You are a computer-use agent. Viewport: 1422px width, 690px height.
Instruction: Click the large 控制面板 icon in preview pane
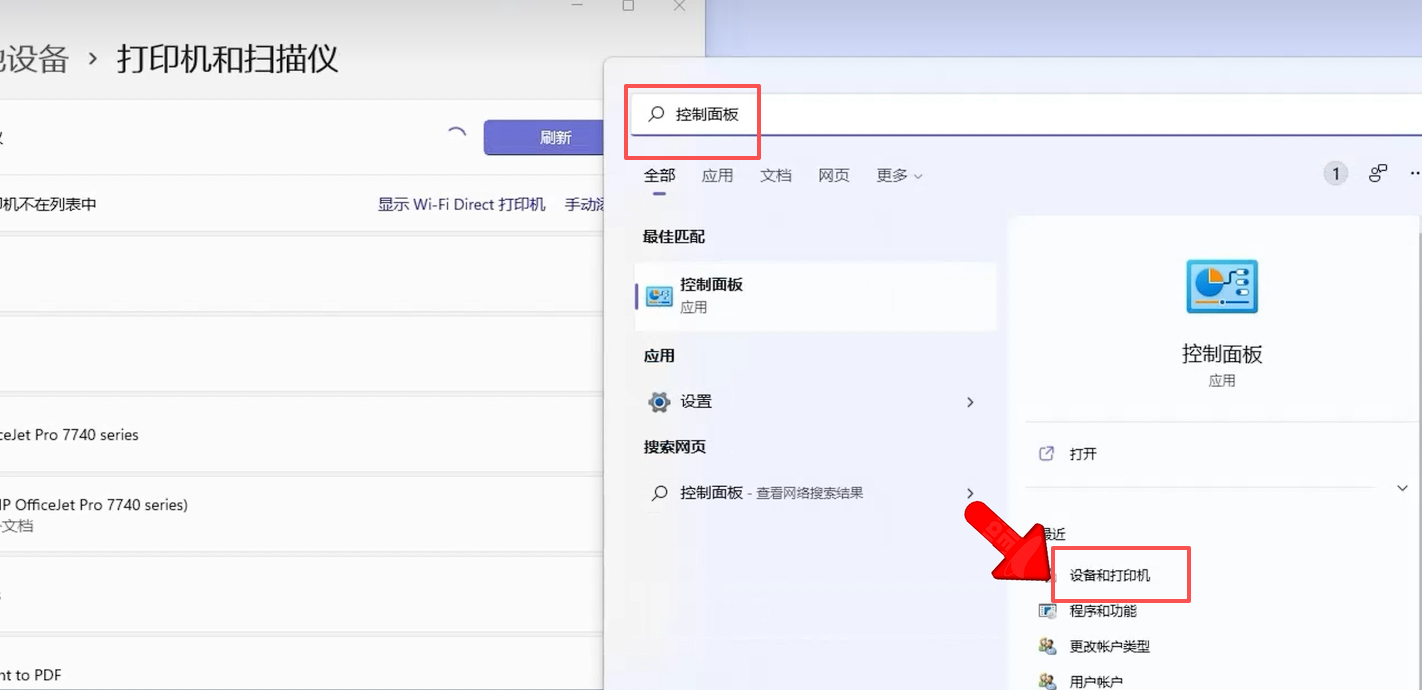[1222, 287]
